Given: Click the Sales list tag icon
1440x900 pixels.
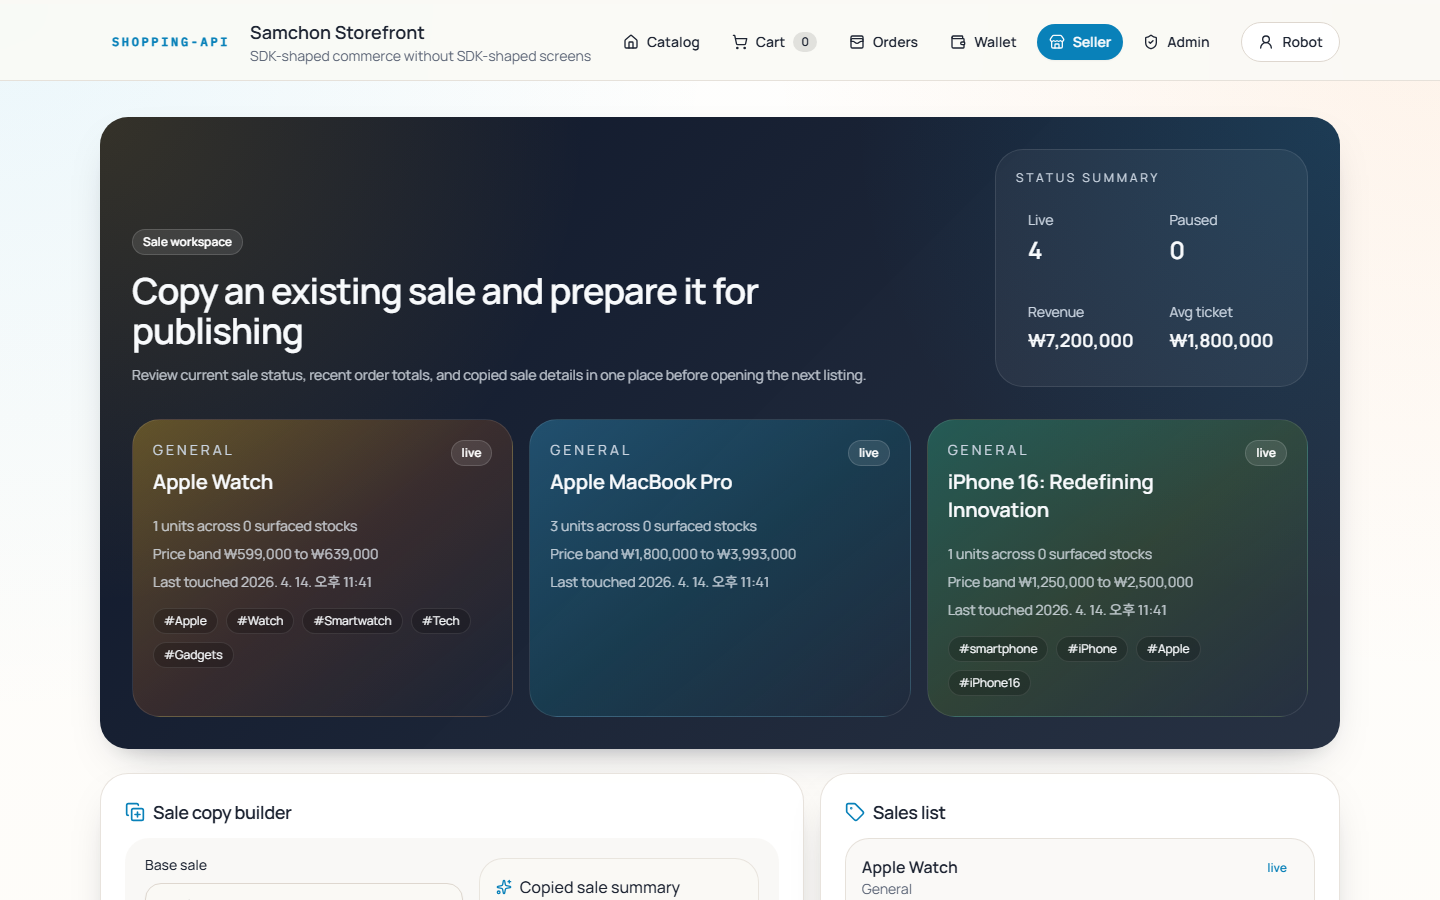Looking at the screenshot, I should [x=855, y=812].
